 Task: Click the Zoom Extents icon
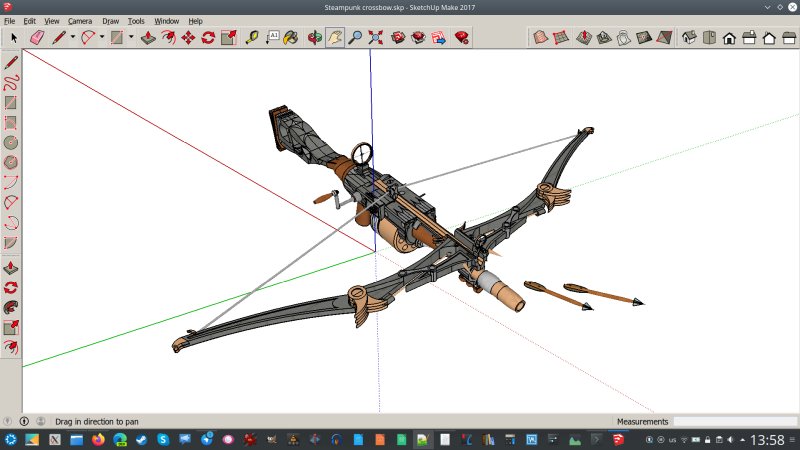click(x=376, y=38)
